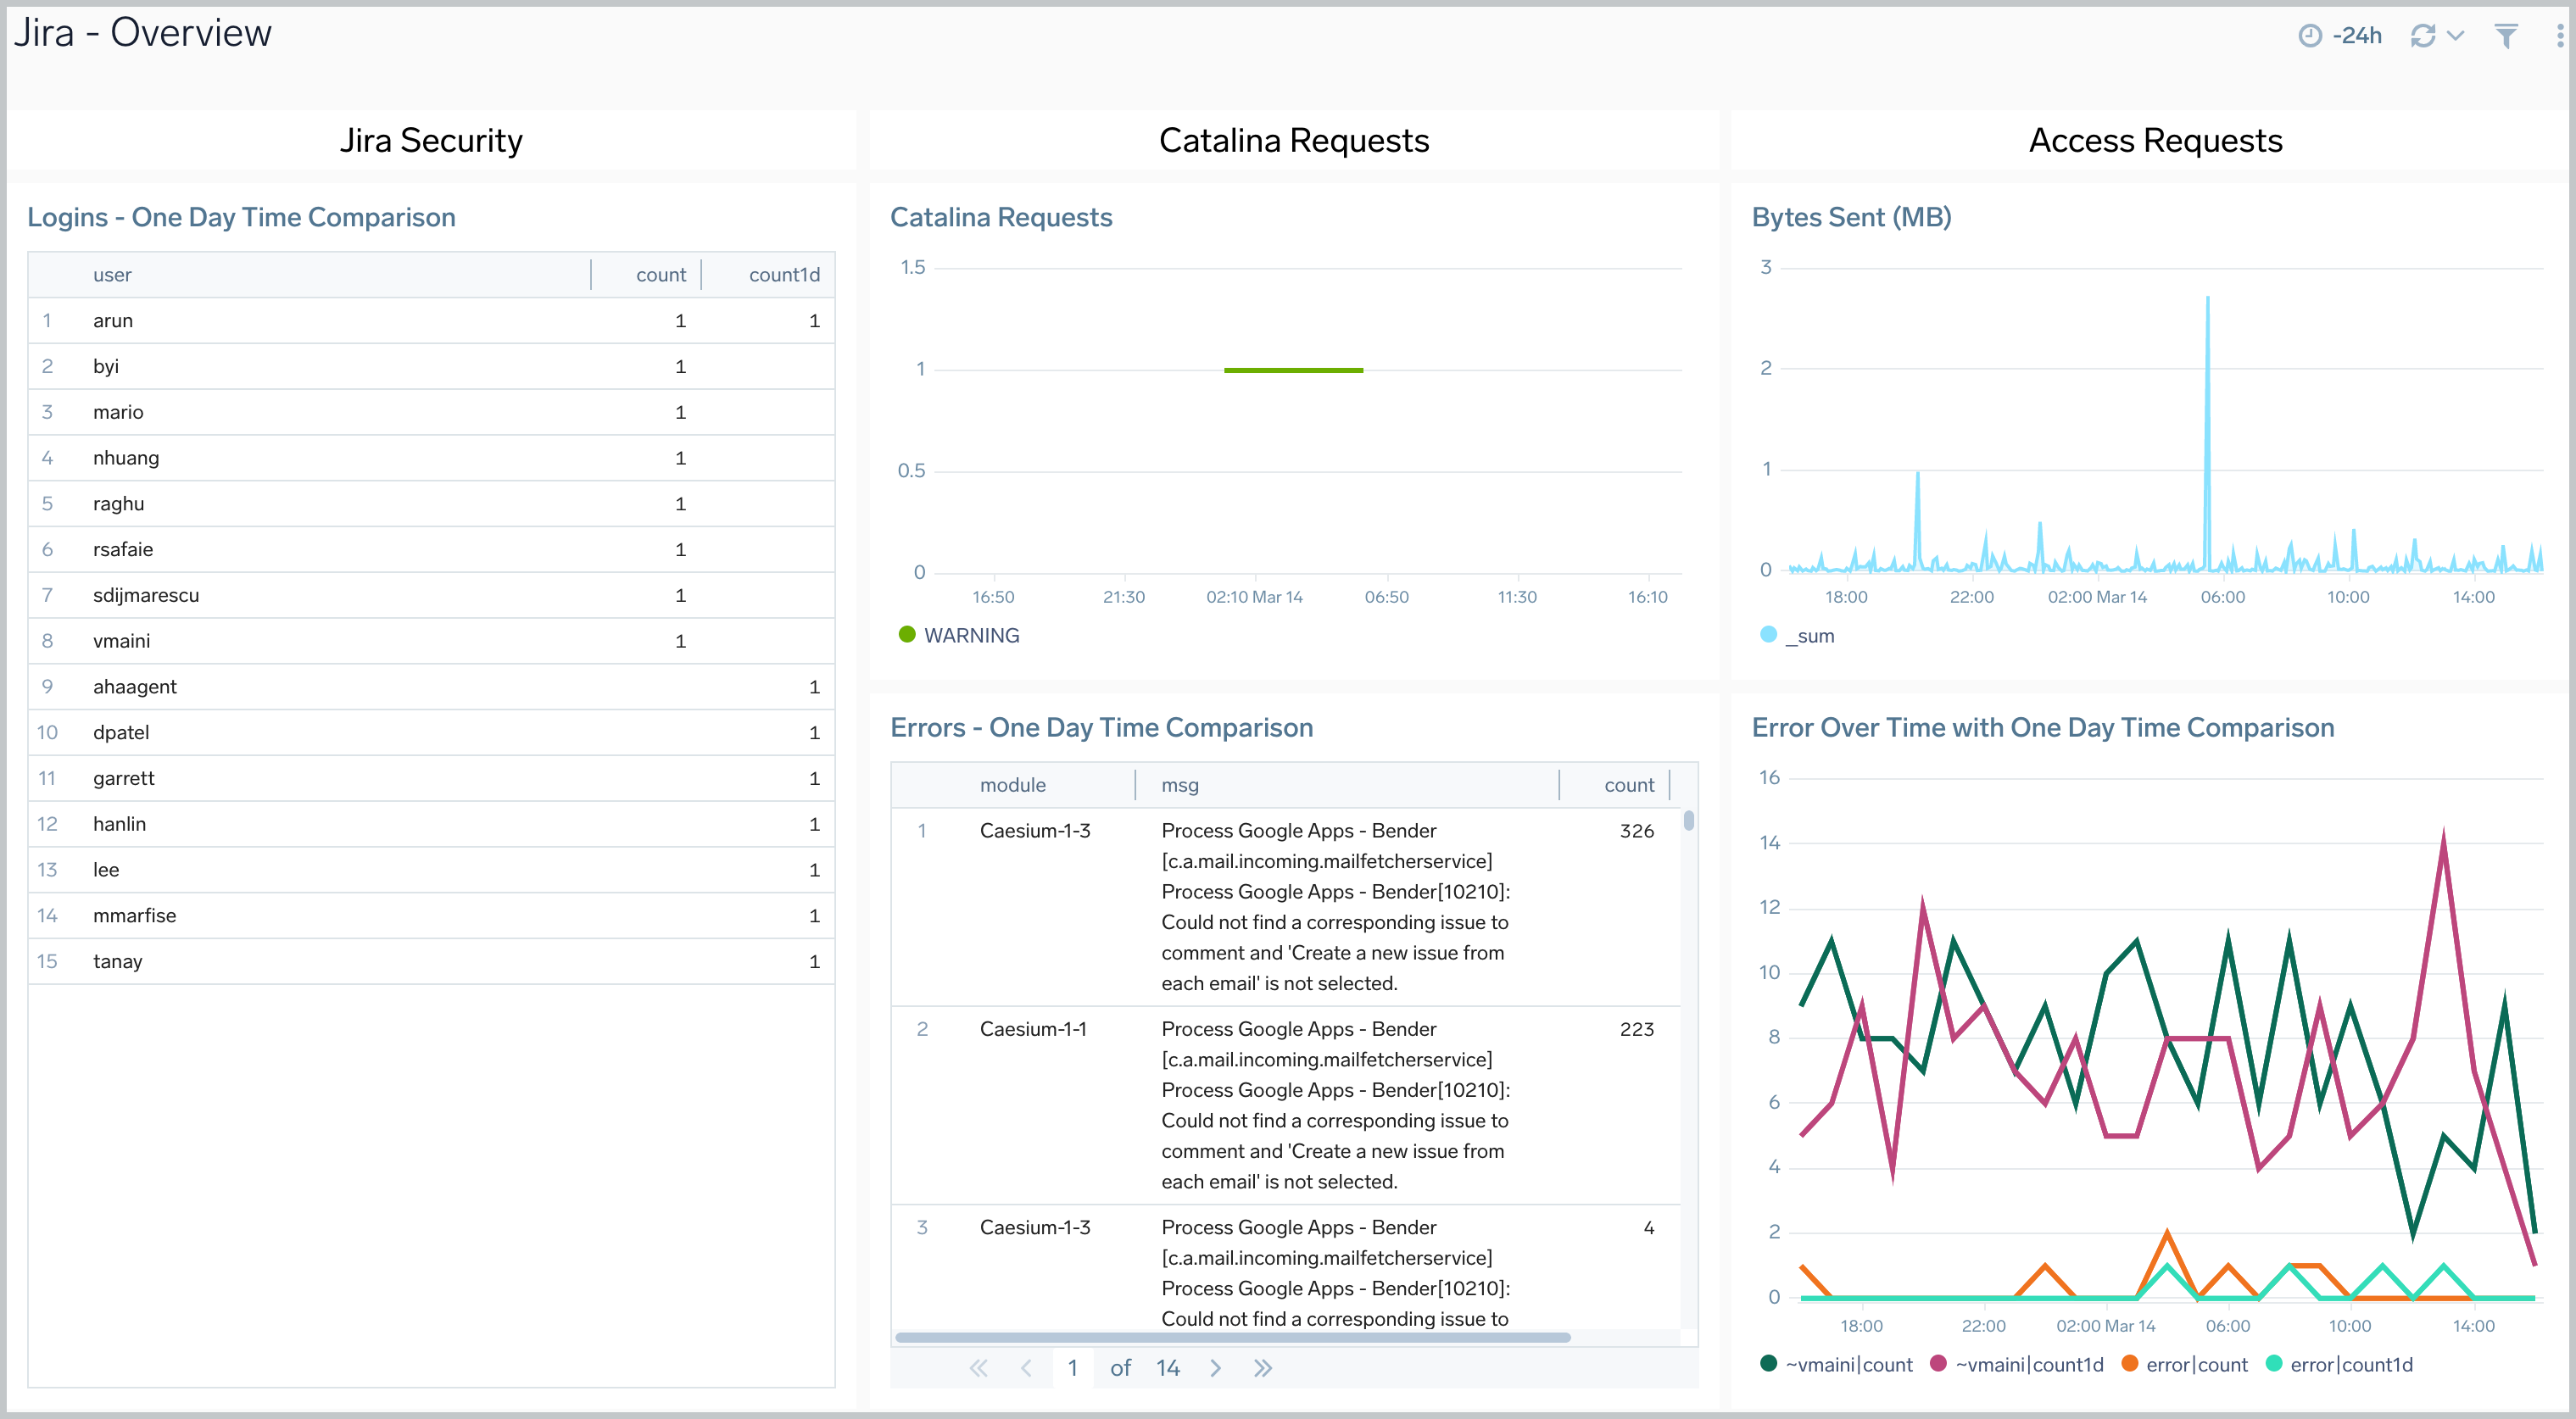Image resolution: width=2576 pixels, height=1419 pixels.
Task: Select the vmaini user row
Action: [x=431, y=641]
